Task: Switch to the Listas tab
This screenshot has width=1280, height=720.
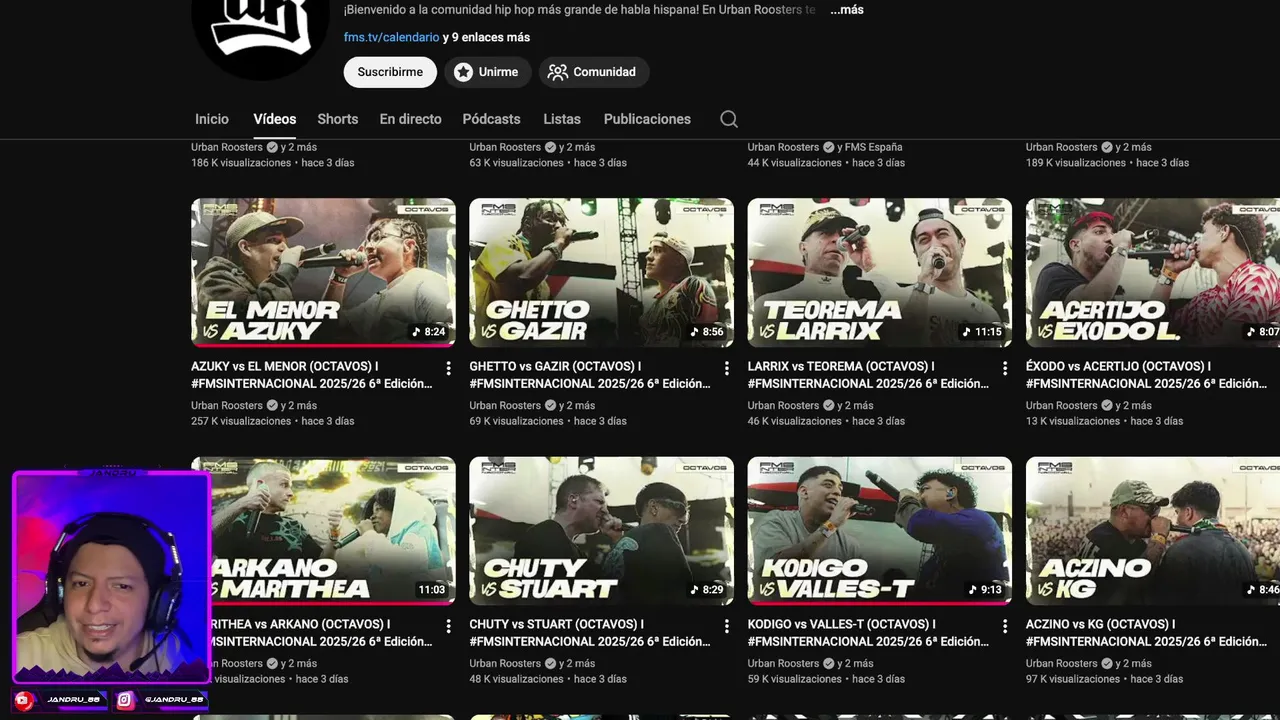Action: coord(562,119)
